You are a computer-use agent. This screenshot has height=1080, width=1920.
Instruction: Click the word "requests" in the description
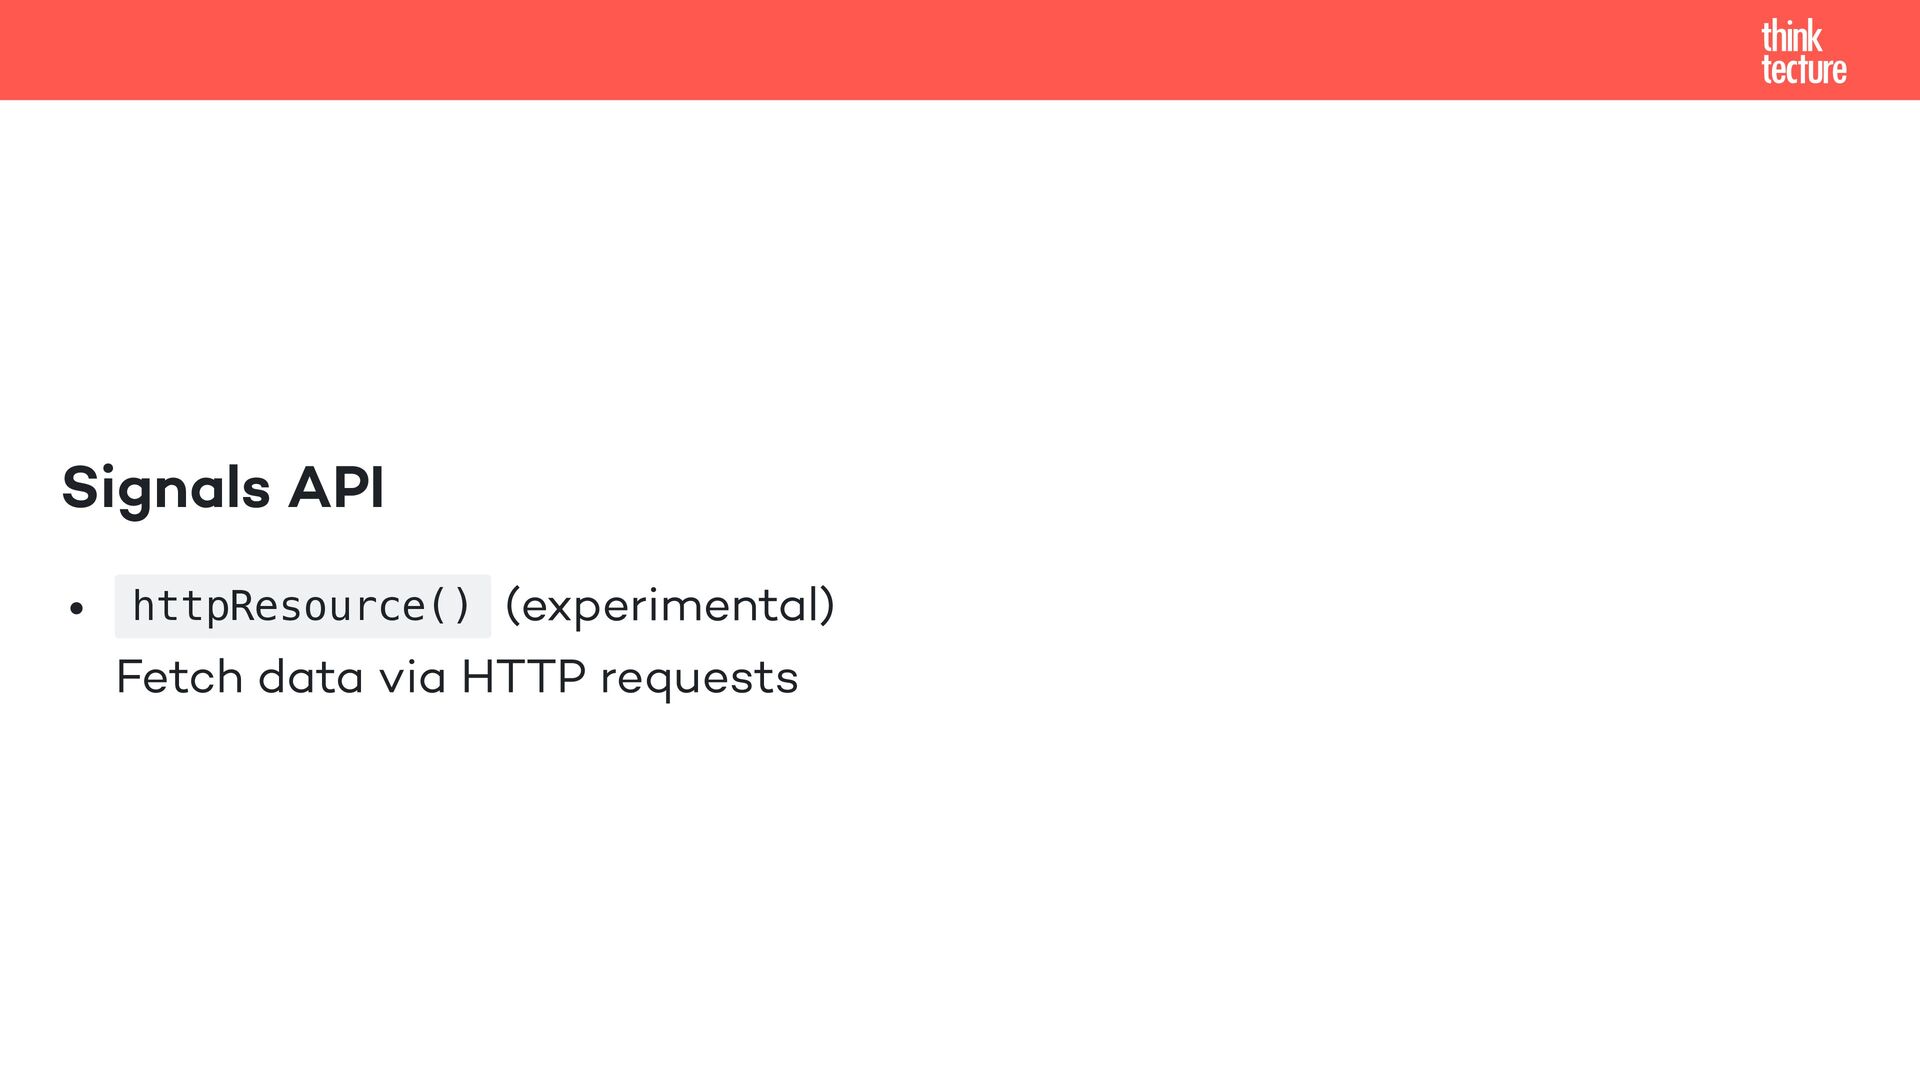point(699,680)
